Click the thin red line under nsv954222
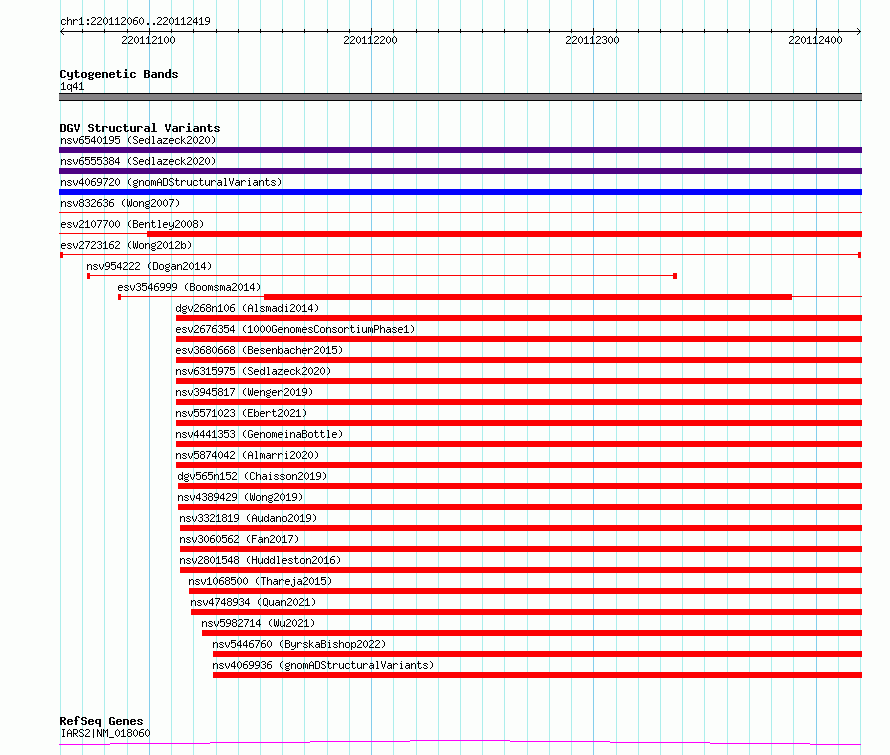This screenshot has height=755, width=890. tap(381, 276)
